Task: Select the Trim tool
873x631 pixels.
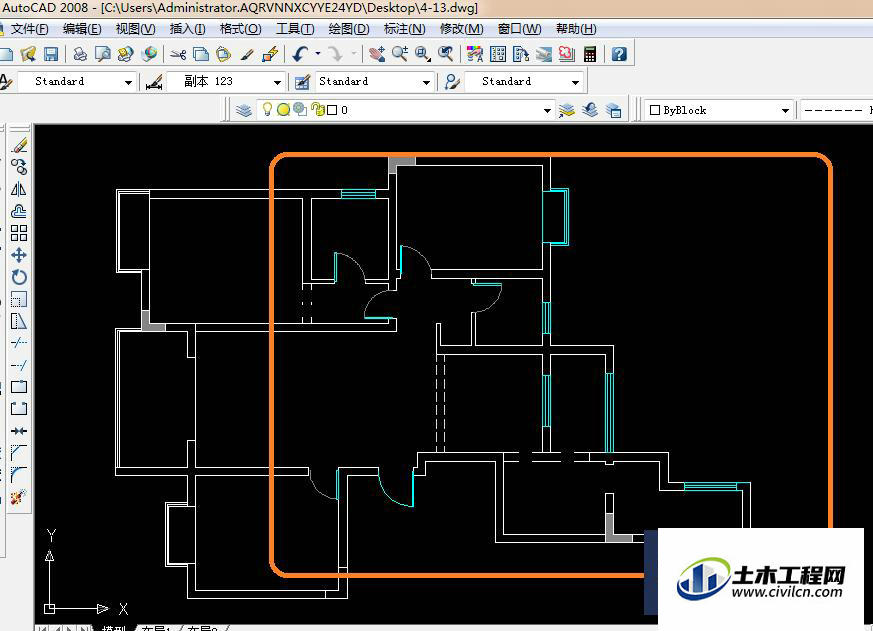Action: (19, 343)
